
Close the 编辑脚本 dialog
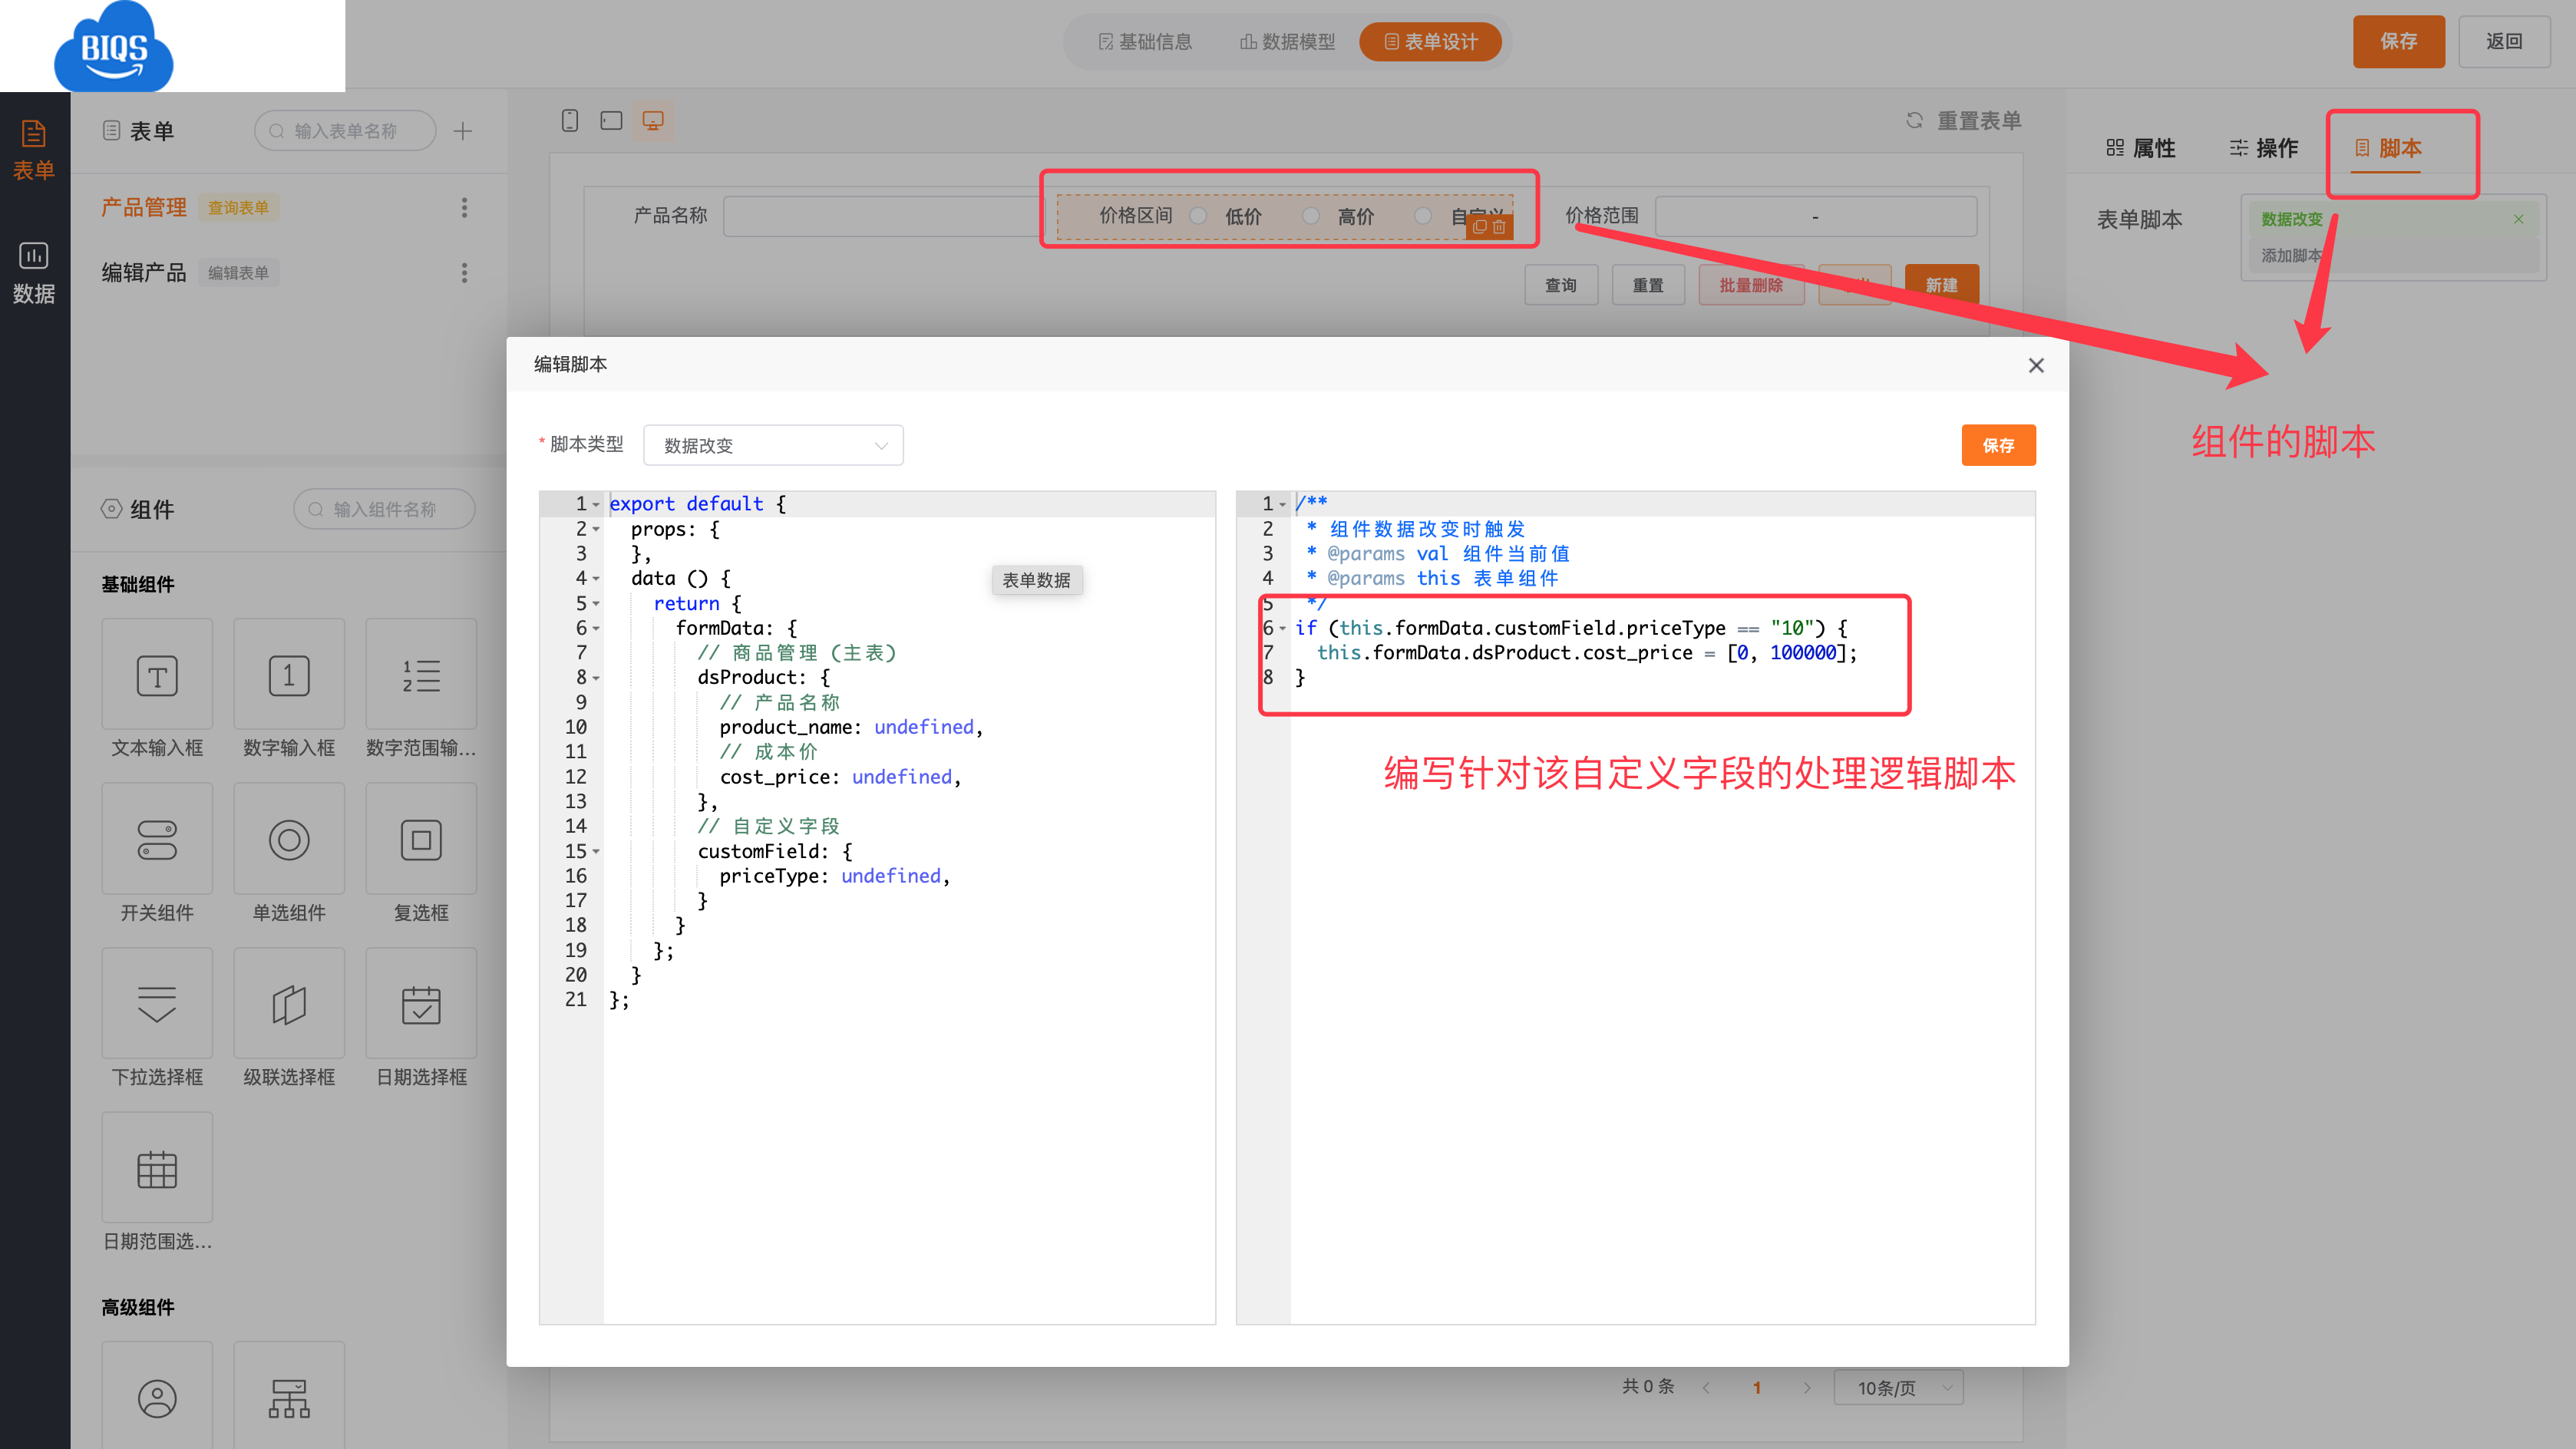tap(2036, 365)
